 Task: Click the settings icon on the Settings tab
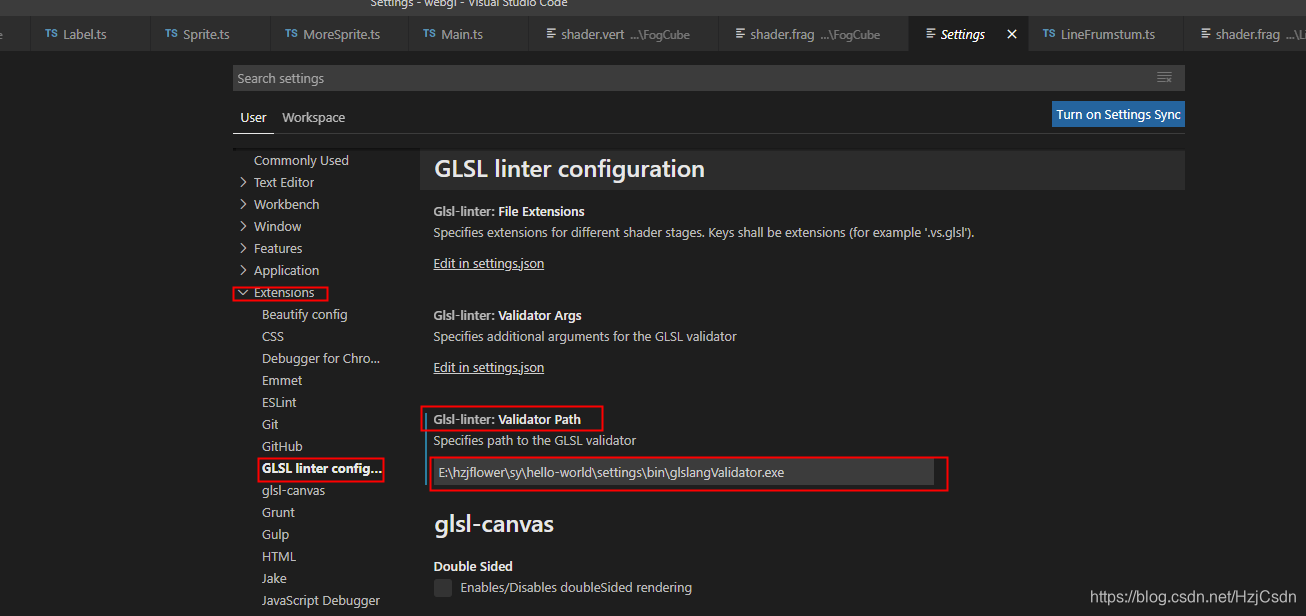point(931,34)
